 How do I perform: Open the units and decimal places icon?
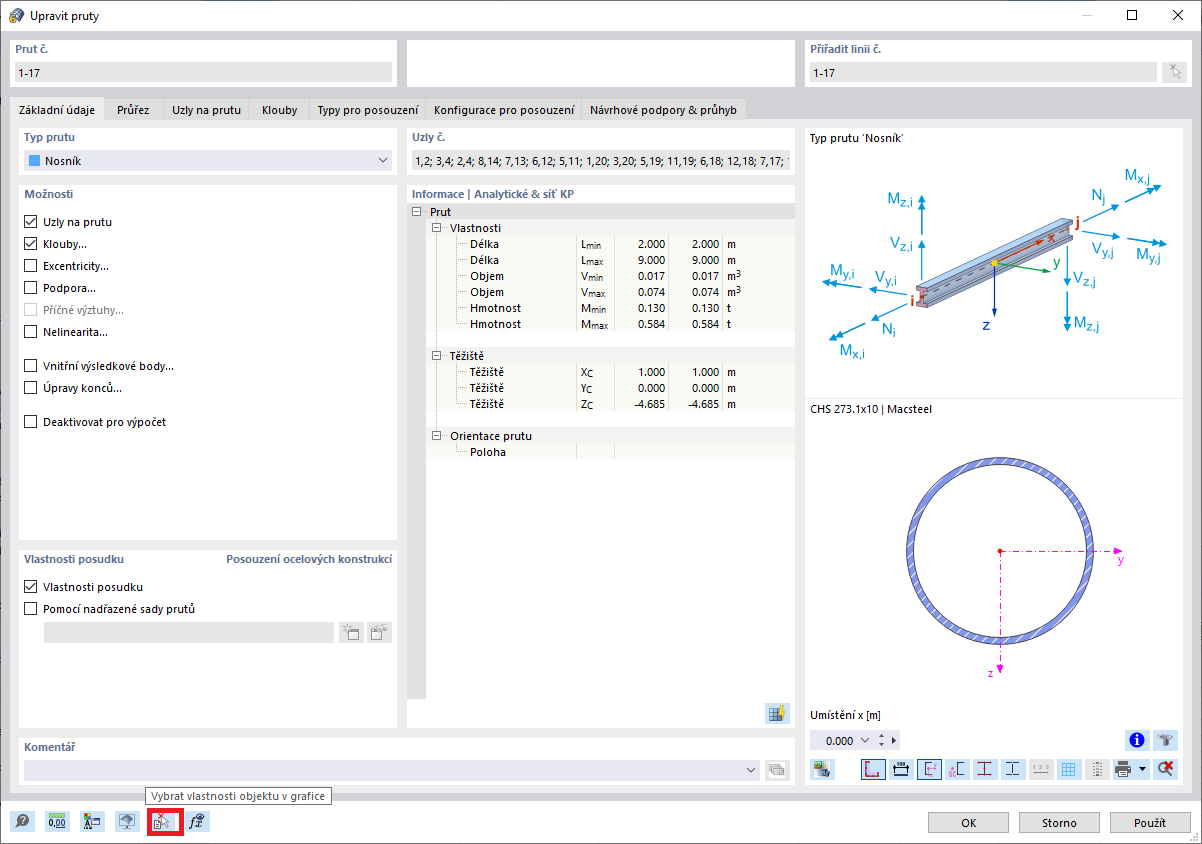click(x=57, y=822)
